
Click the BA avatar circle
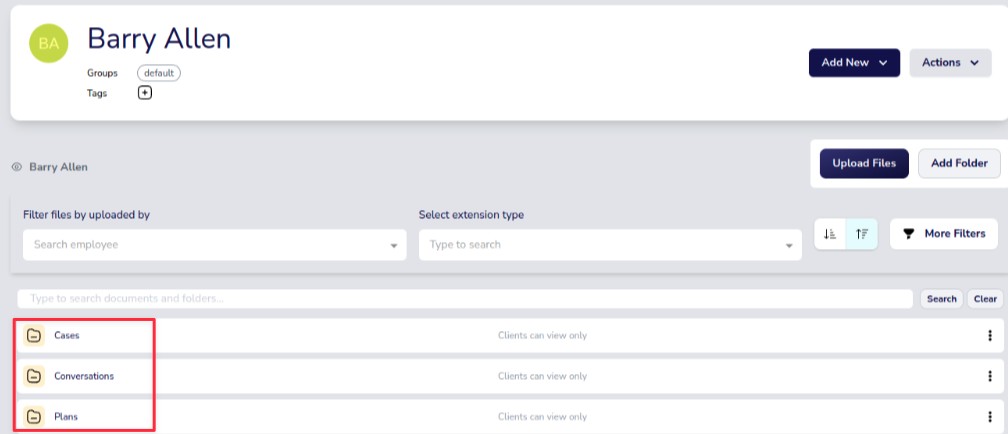[x=49, y=43]
